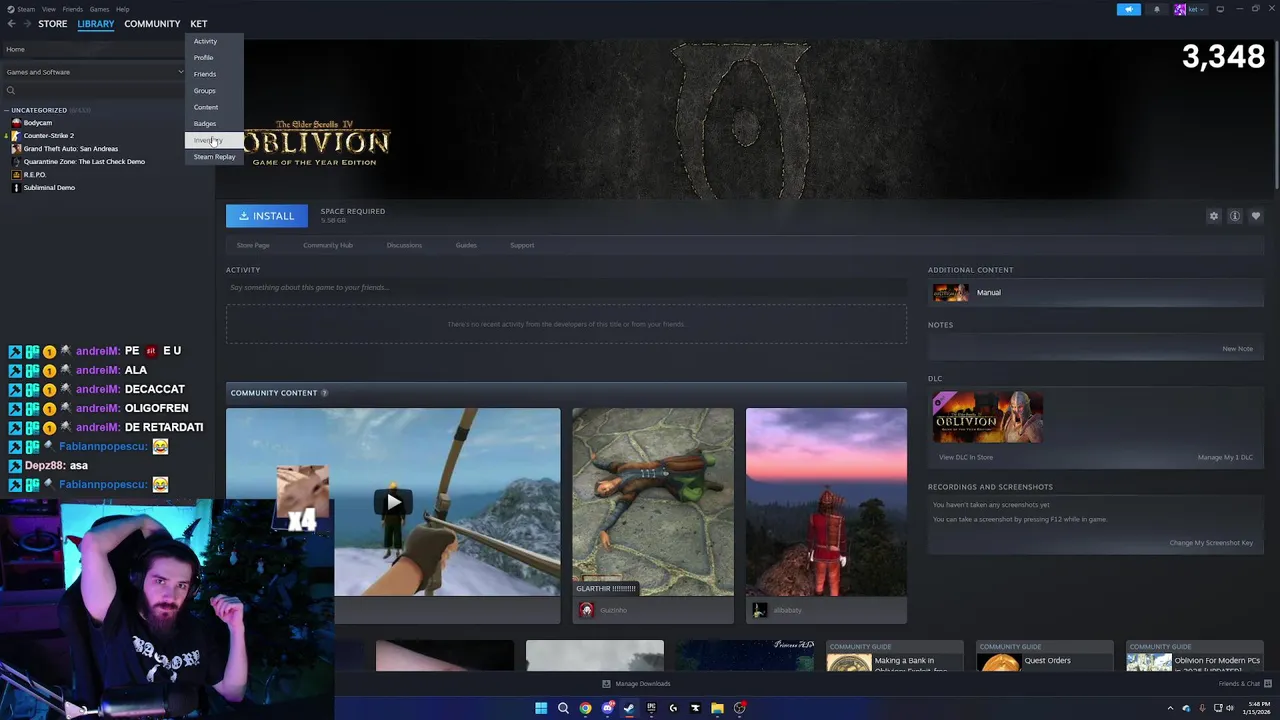
Task: Go back with the left navigation arrow
Action: tap(12, 24)
